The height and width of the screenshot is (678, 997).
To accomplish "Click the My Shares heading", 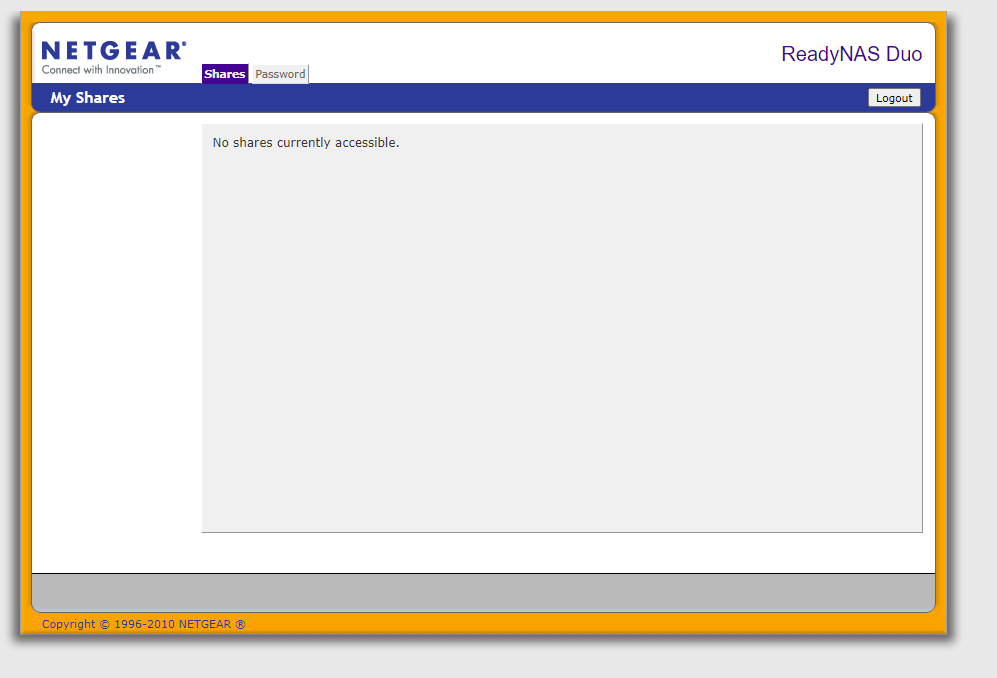I will click(88, 98).
